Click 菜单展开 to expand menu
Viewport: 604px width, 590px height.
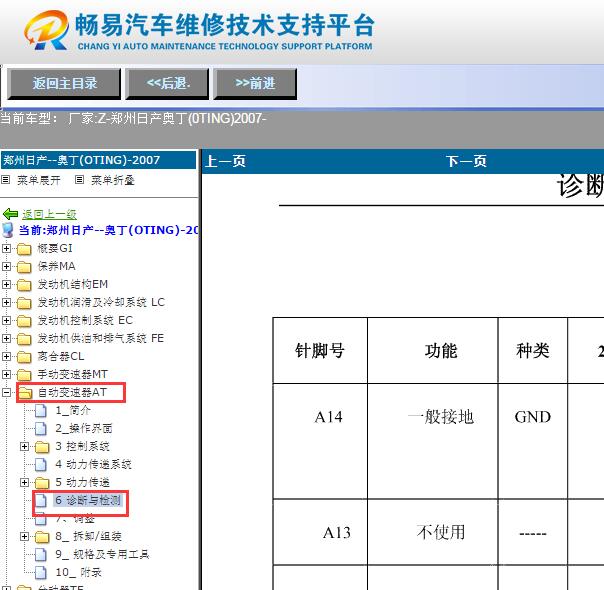39,180
